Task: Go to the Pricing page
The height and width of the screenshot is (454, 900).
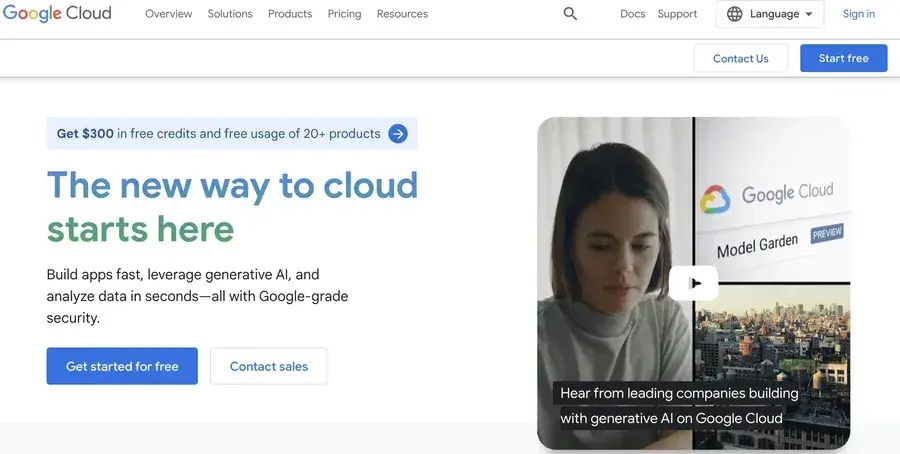Action: point(344,14)
